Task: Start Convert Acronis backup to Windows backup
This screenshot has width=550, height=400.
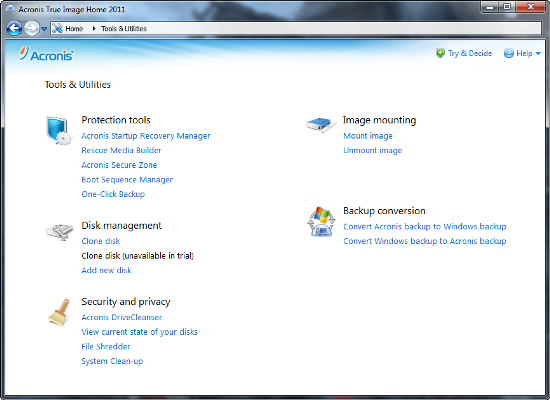Action: coord(424,227)
